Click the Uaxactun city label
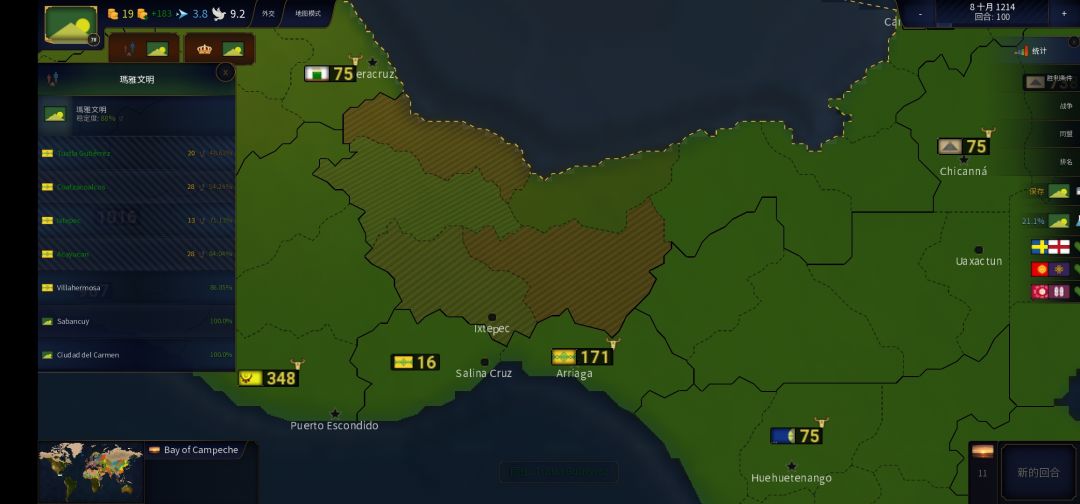The width and height of the screenshot is (1080, 504). click(x=979, y=261)
